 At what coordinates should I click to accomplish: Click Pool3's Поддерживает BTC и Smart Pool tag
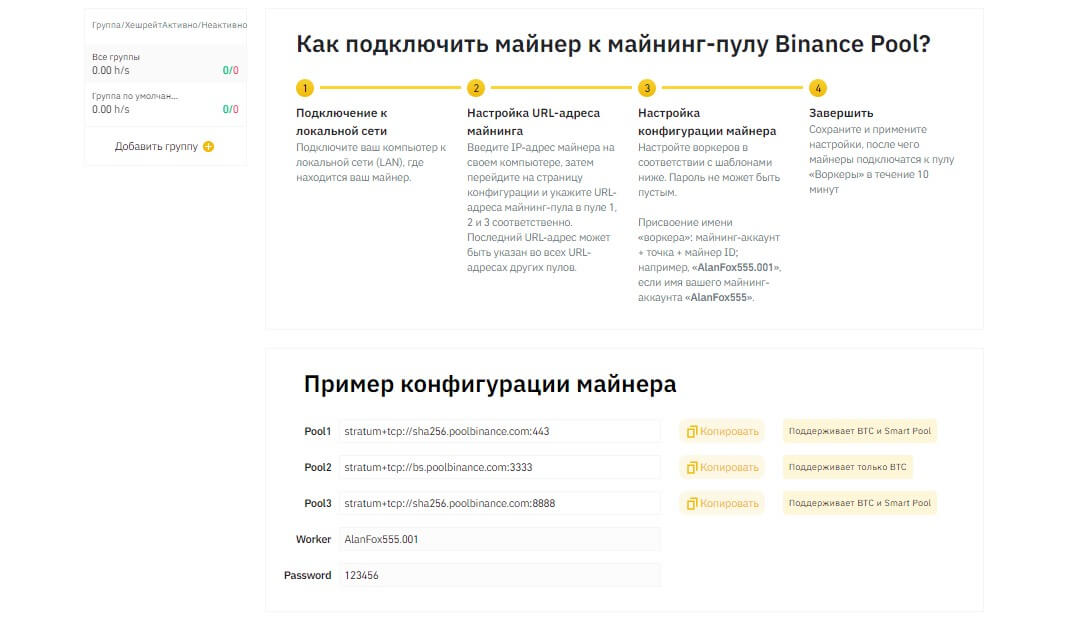coord(859,503)
